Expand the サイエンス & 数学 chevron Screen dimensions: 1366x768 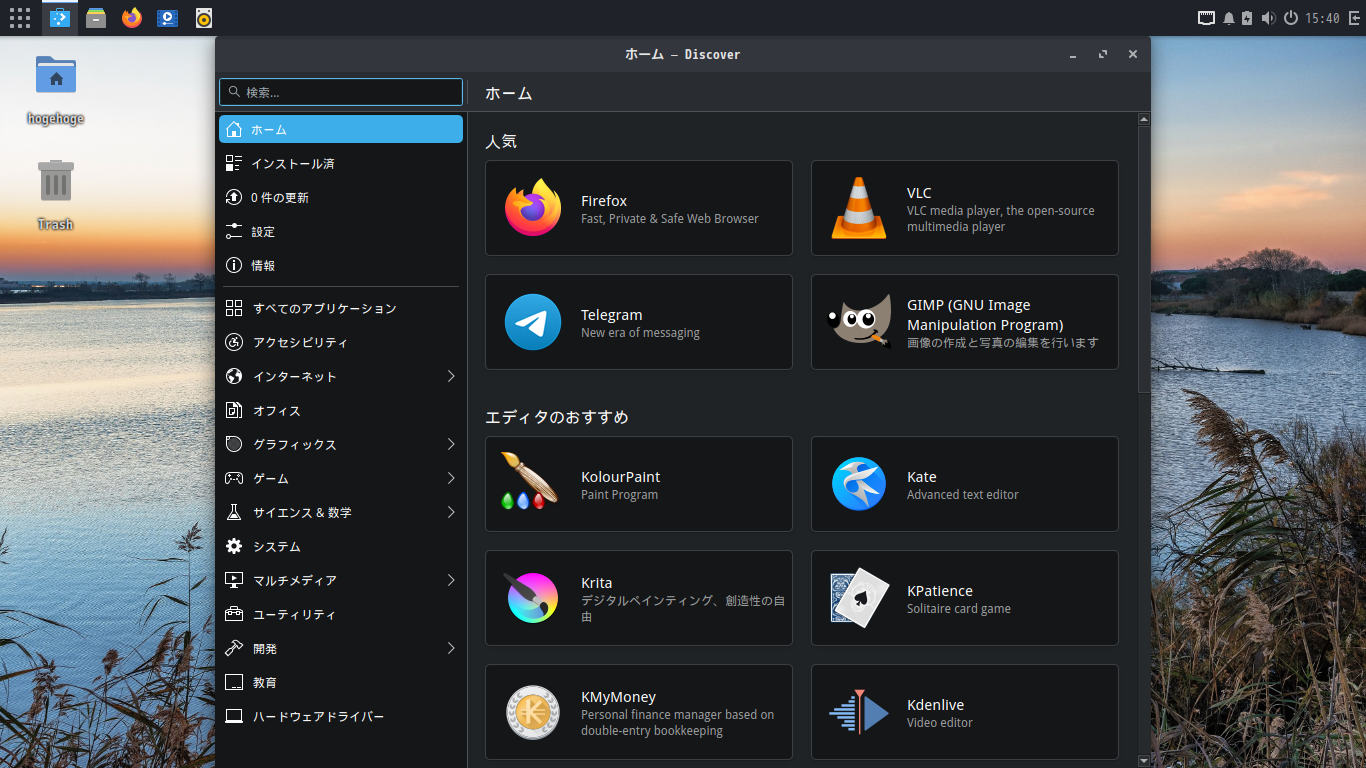tap(451, 512)
